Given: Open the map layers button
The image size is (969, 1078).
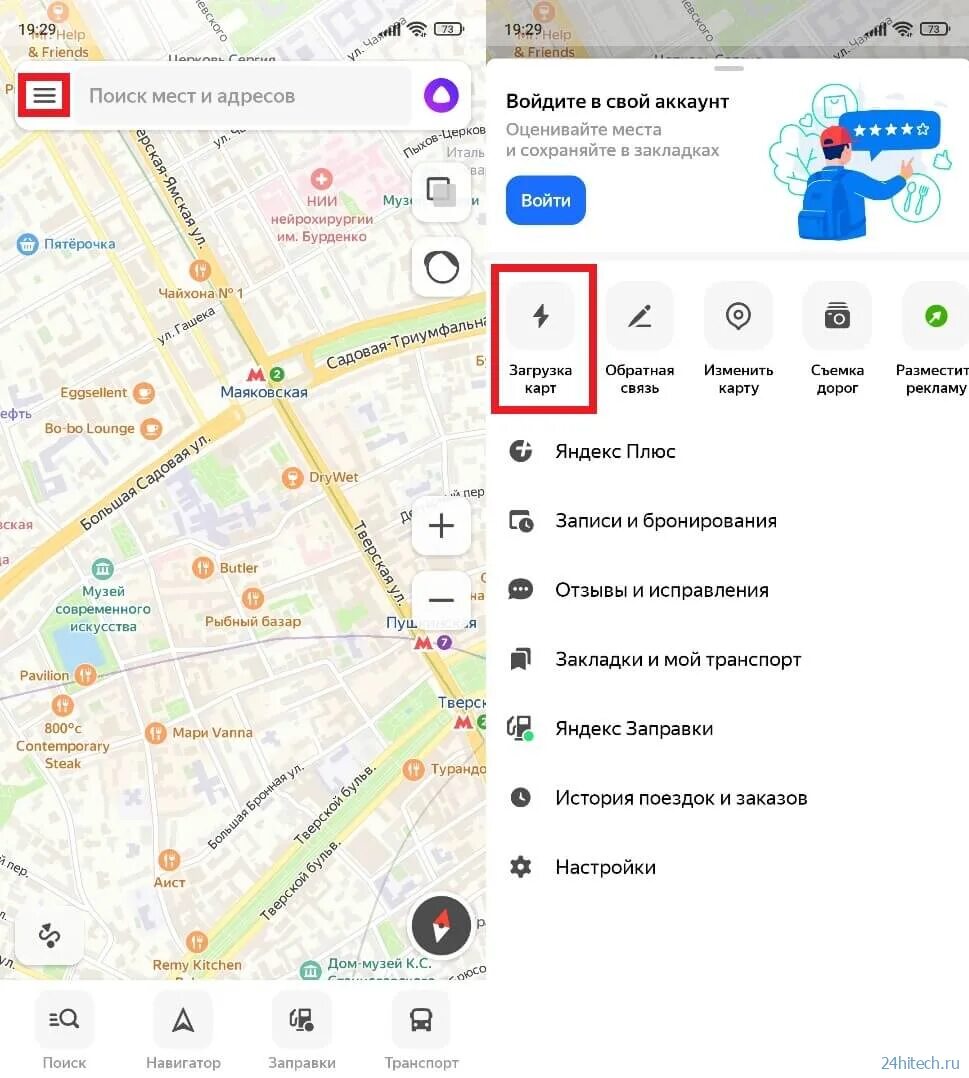Looking at the screenshot, I should [x=441, y=191].
